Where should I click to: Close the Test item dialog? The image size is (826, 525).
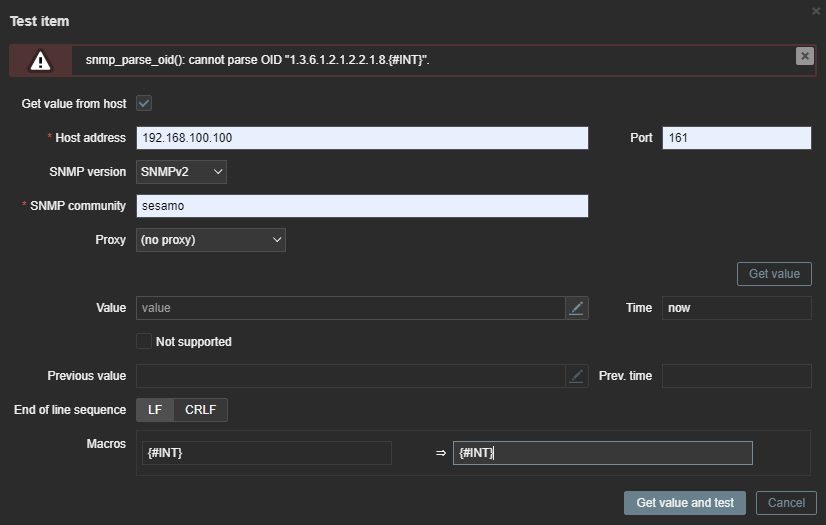(x=816, y=10)
